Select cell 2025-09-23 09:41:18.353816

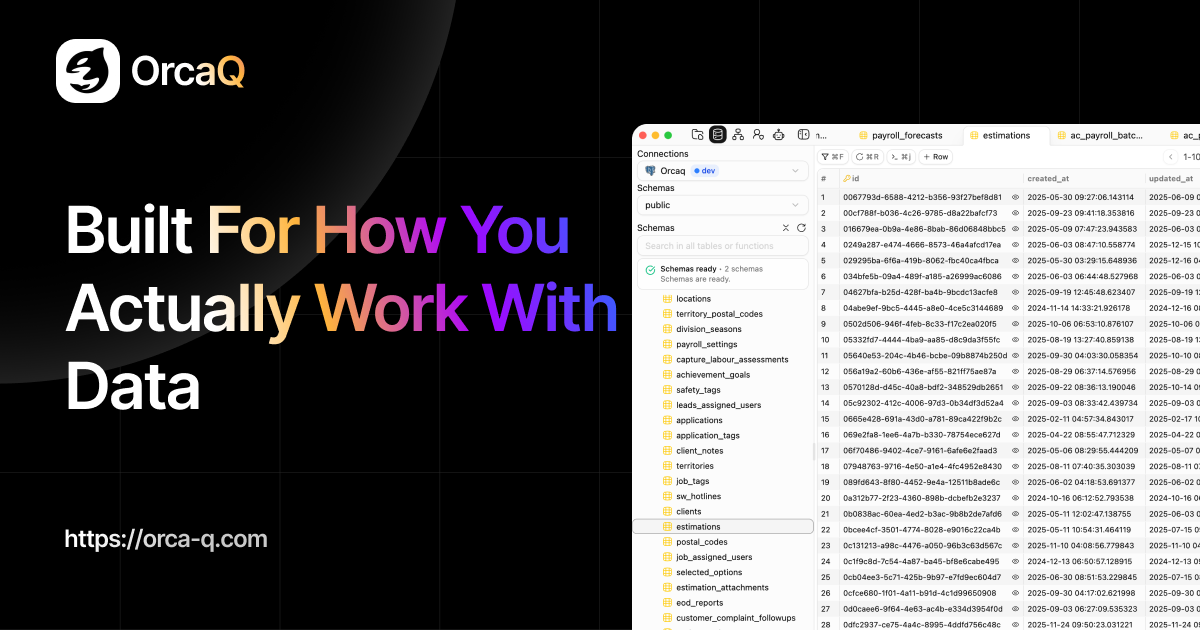point(1081,213)
